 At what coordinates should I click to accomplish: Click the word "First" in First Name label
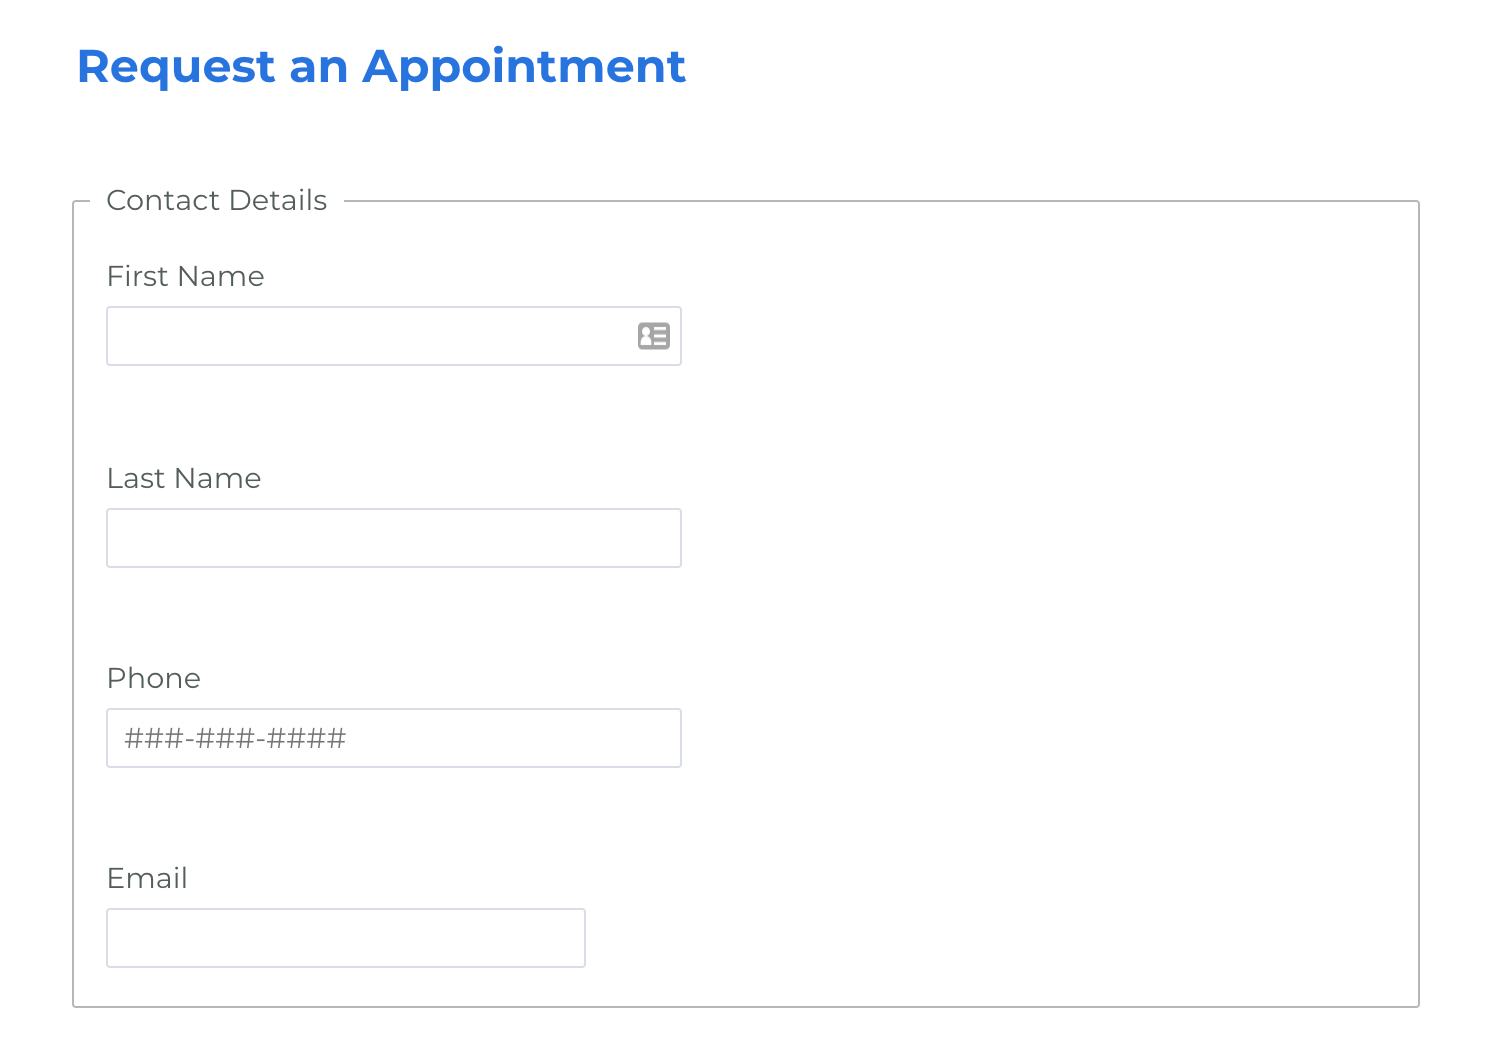pos(137,277)
